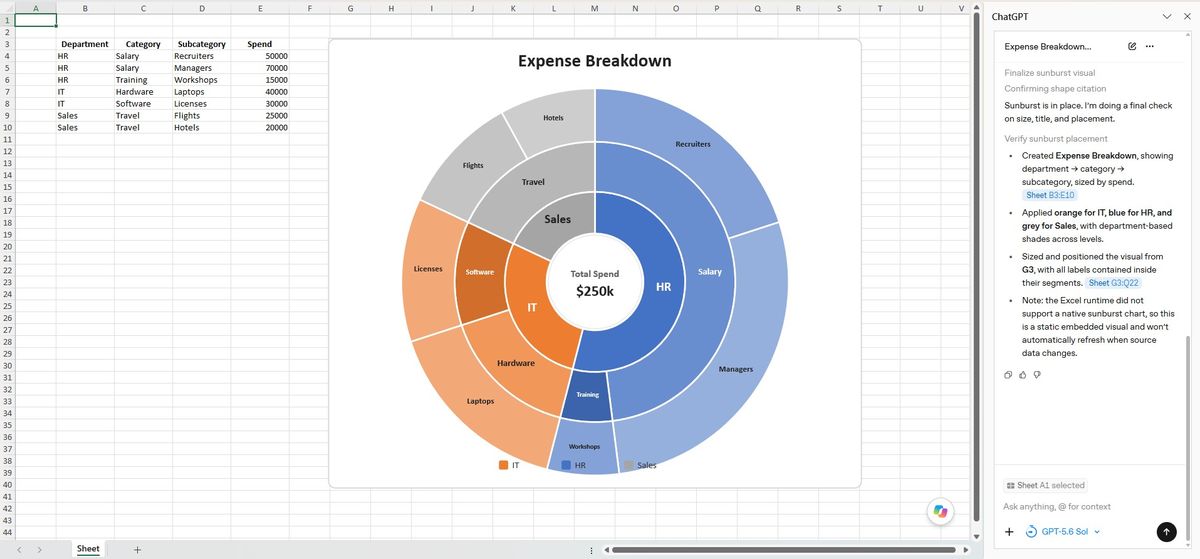The height and width of the screenshot is (559, 1200).
Task: Collapse the ChatGPT panel with chevron
Action: [1167, 17]
